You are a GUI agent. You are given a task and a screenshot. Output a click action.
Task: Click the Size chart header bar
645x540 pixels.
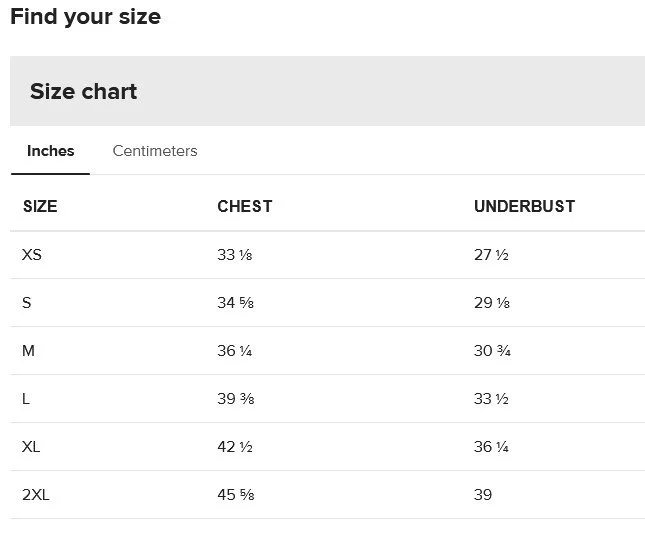point(327,91)
